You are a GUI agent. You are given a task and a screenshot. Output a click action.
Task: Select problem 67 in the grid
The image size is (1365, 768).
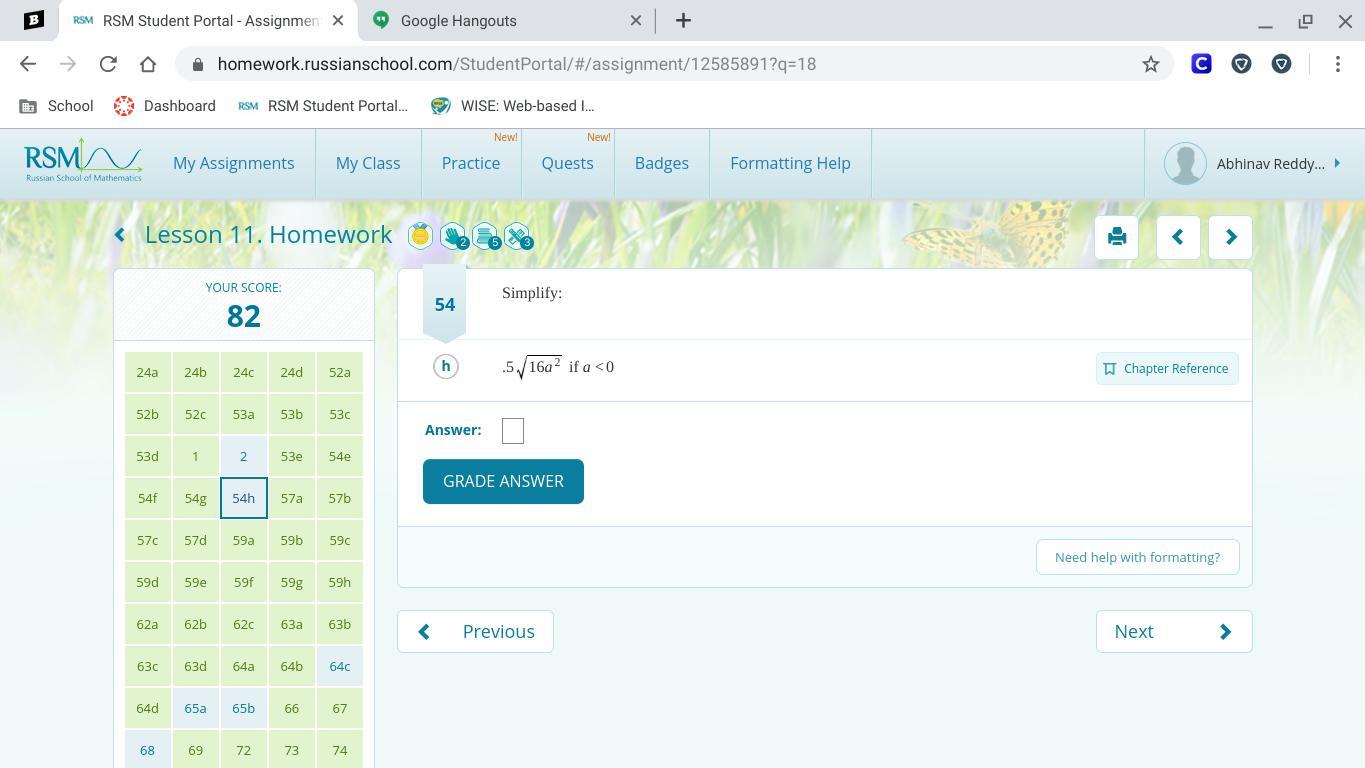pyautogui.click(x=340, y=708)
